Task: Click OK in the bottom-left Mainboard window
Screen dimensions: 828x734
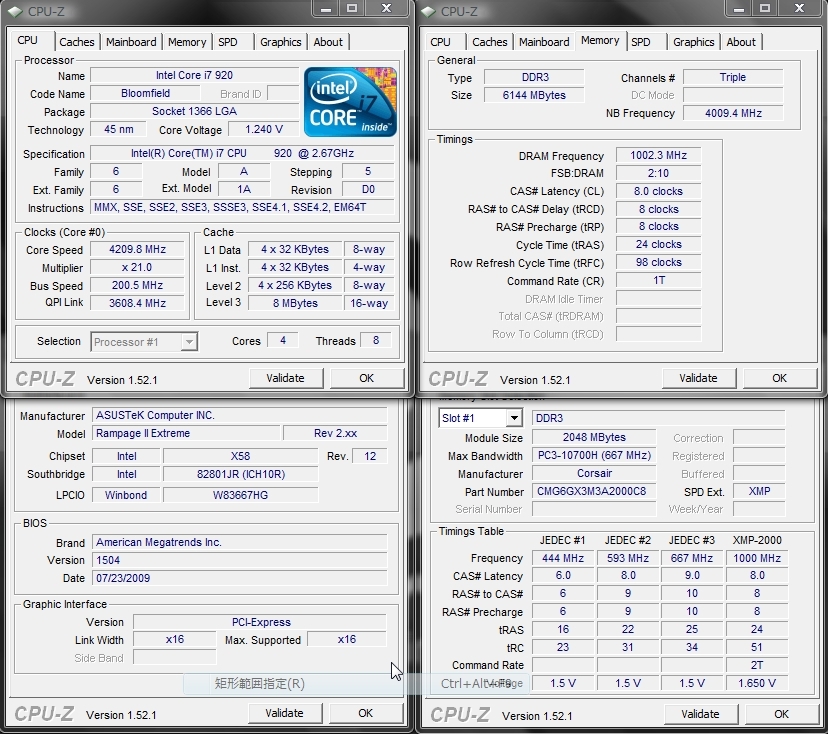Action: pos(366,713)
